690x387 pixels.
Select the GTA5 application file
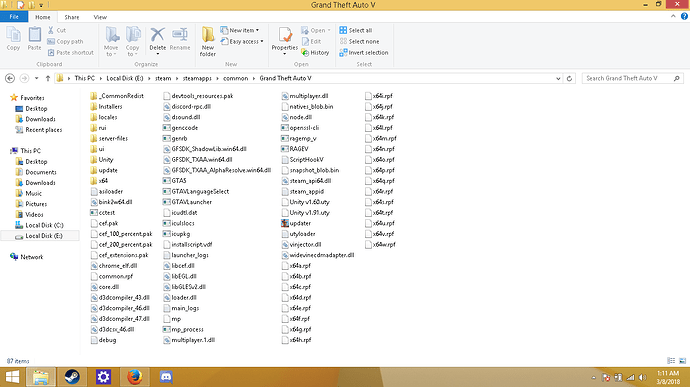click(175, 181)
